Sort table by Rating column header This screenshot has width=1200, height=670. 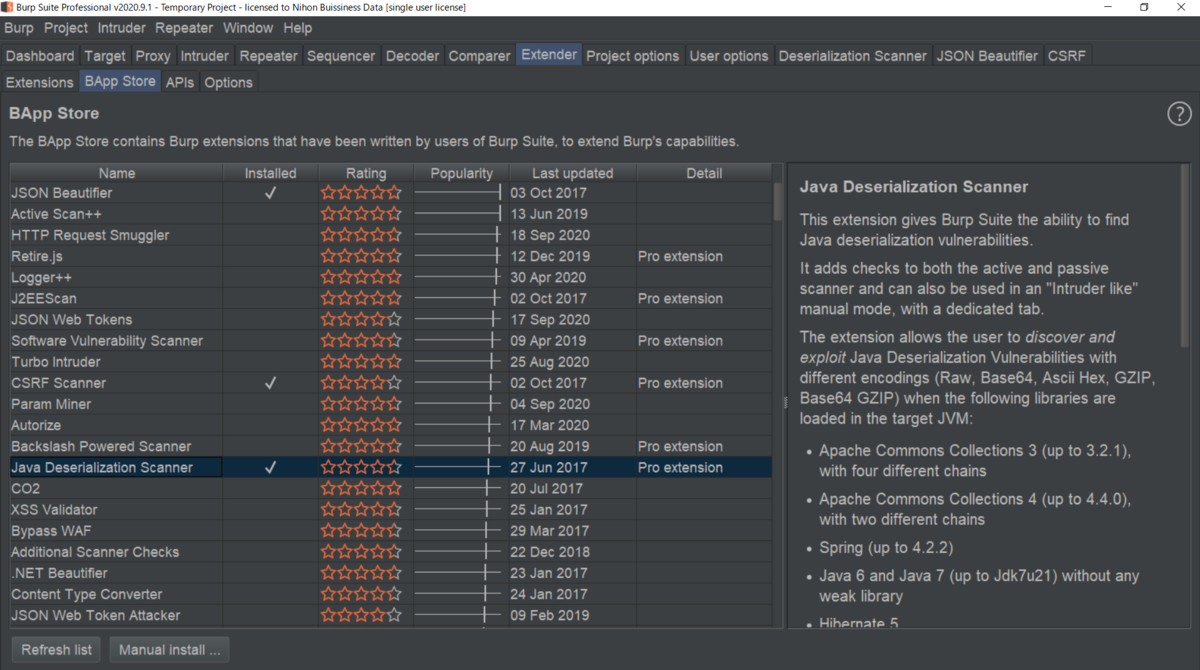(366, 173)
